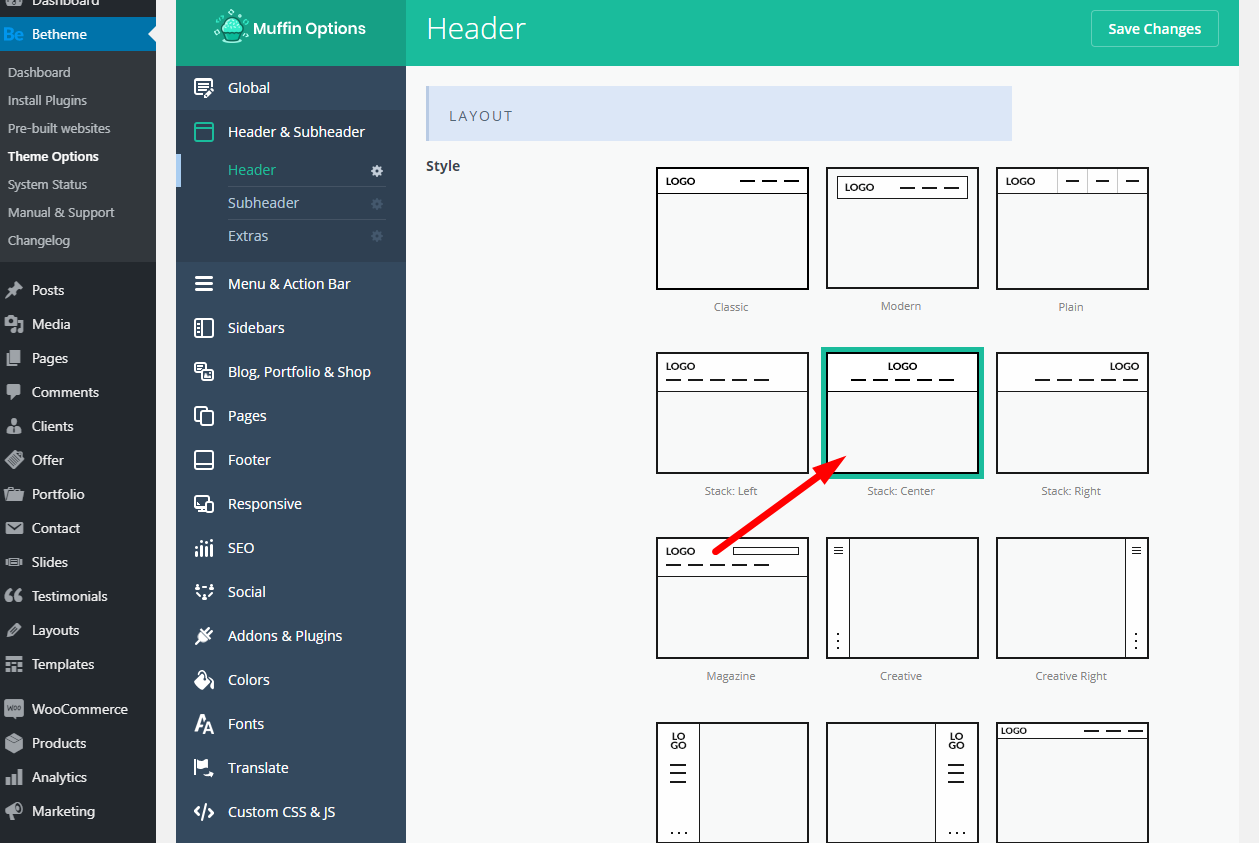Select the Creative header style

tap(902, 598)
